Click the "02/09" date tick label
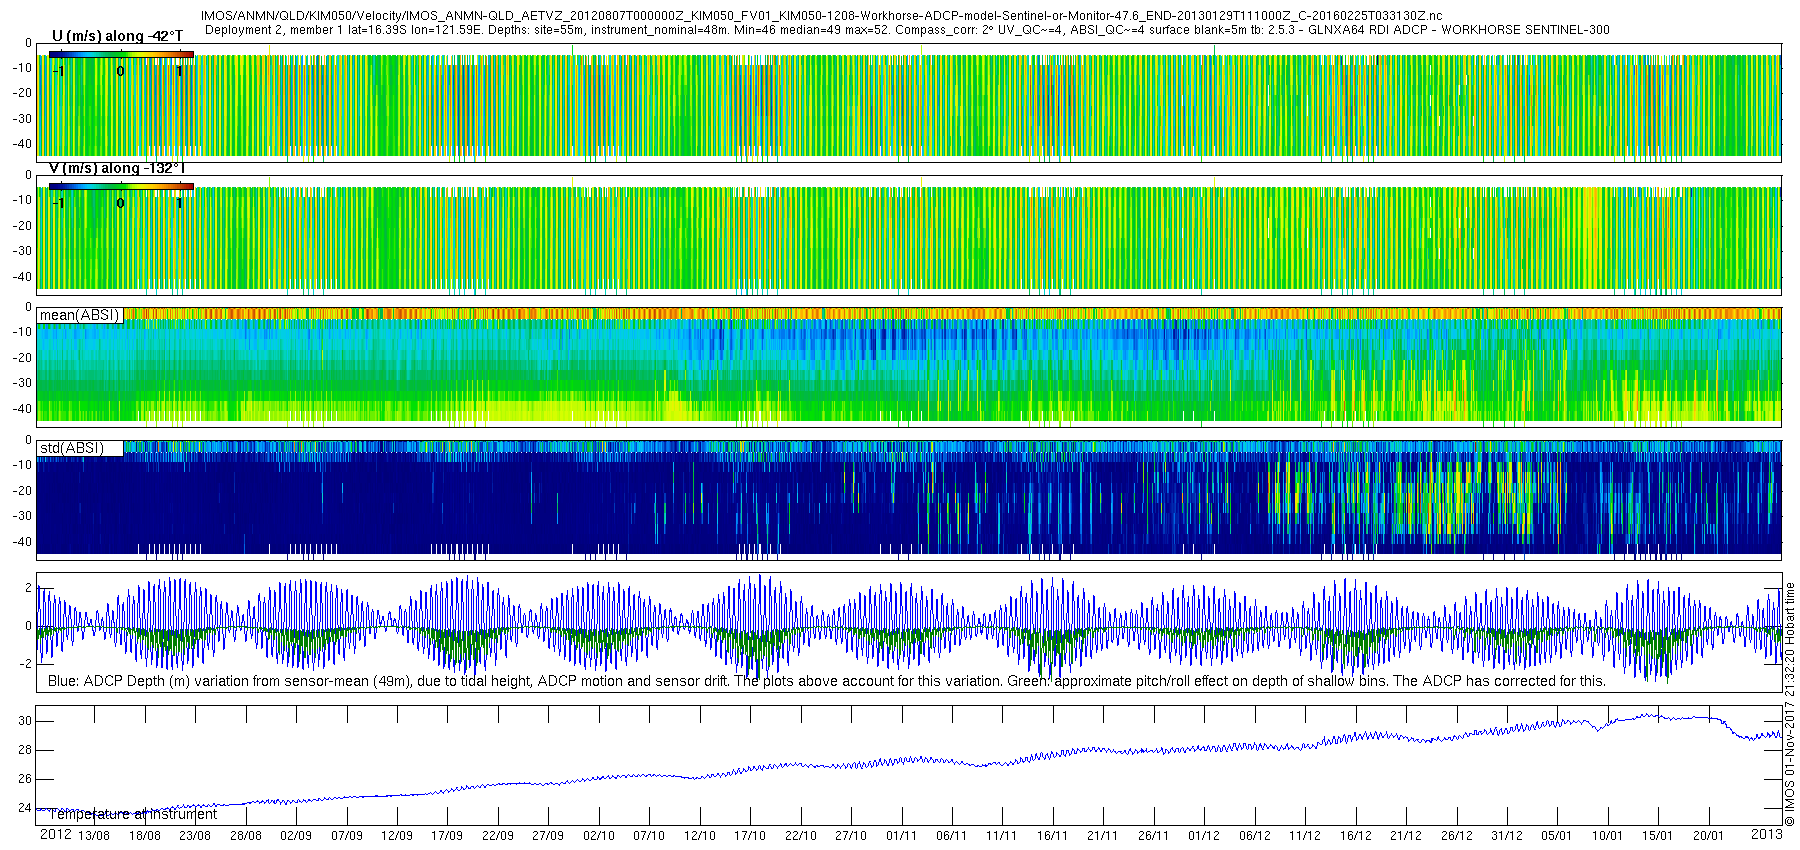Viewport: 1800px width, 850px height. click(296, 836)
